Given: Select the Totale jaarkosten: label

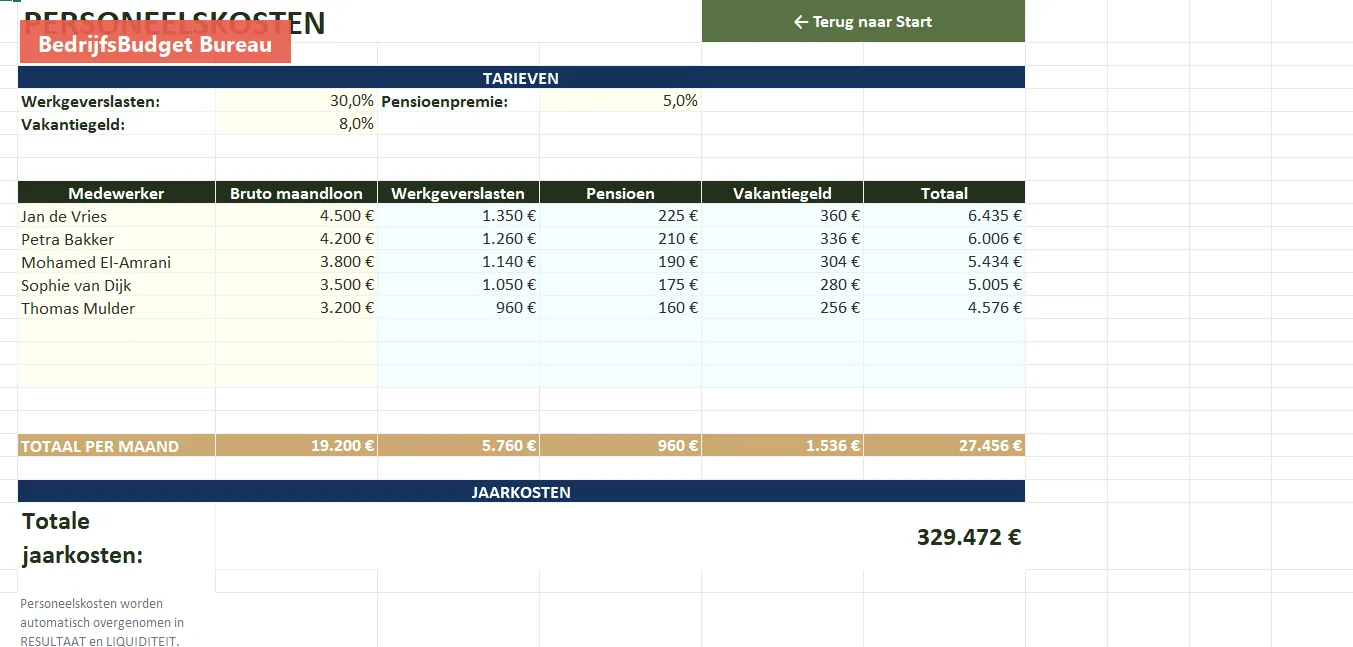Looking at the screenshot, I should (x=83, y=538).
